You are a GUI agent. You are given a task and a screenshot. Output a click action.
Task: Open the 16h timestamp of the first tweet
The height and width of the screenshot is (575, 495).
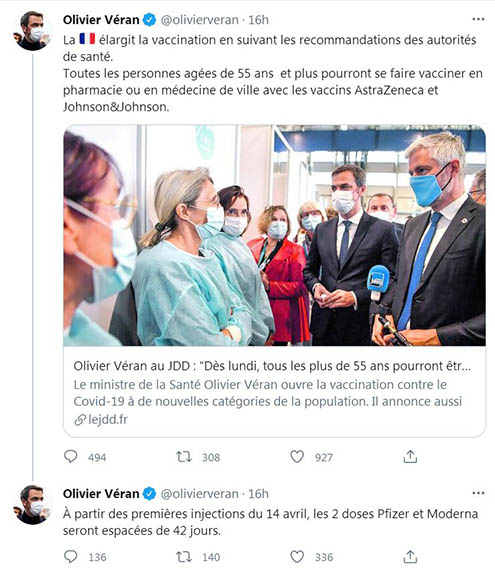(x=258, y=19)
